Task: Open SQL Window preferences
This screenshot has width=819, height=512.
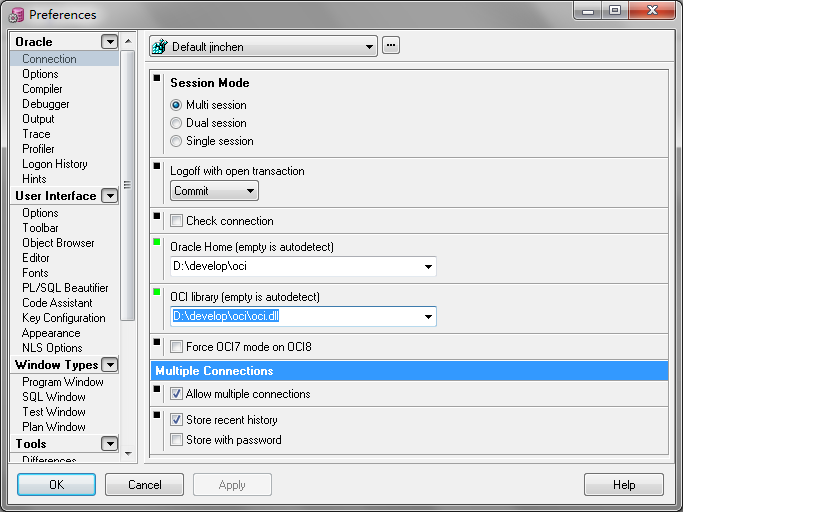Action: [54, 397]
